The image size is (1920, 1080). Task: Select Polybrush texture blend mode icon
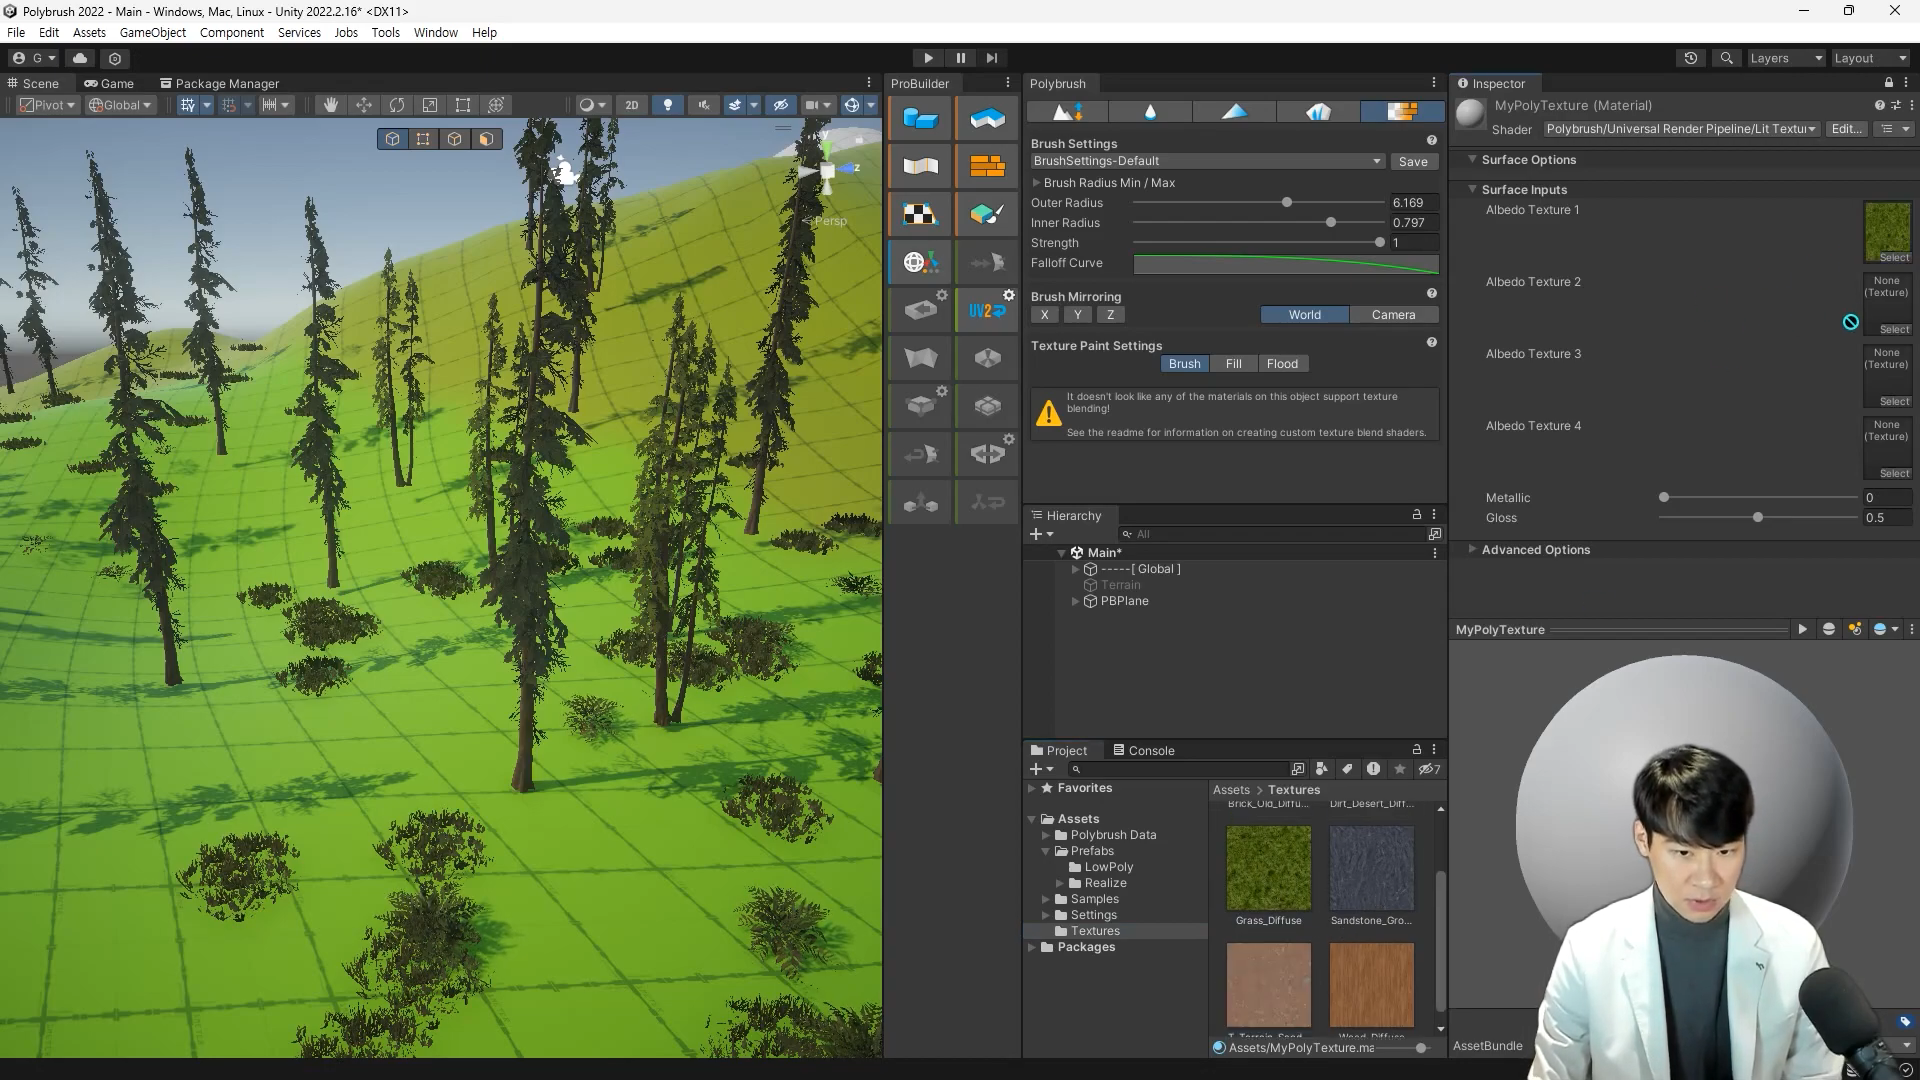(1401, 112)
